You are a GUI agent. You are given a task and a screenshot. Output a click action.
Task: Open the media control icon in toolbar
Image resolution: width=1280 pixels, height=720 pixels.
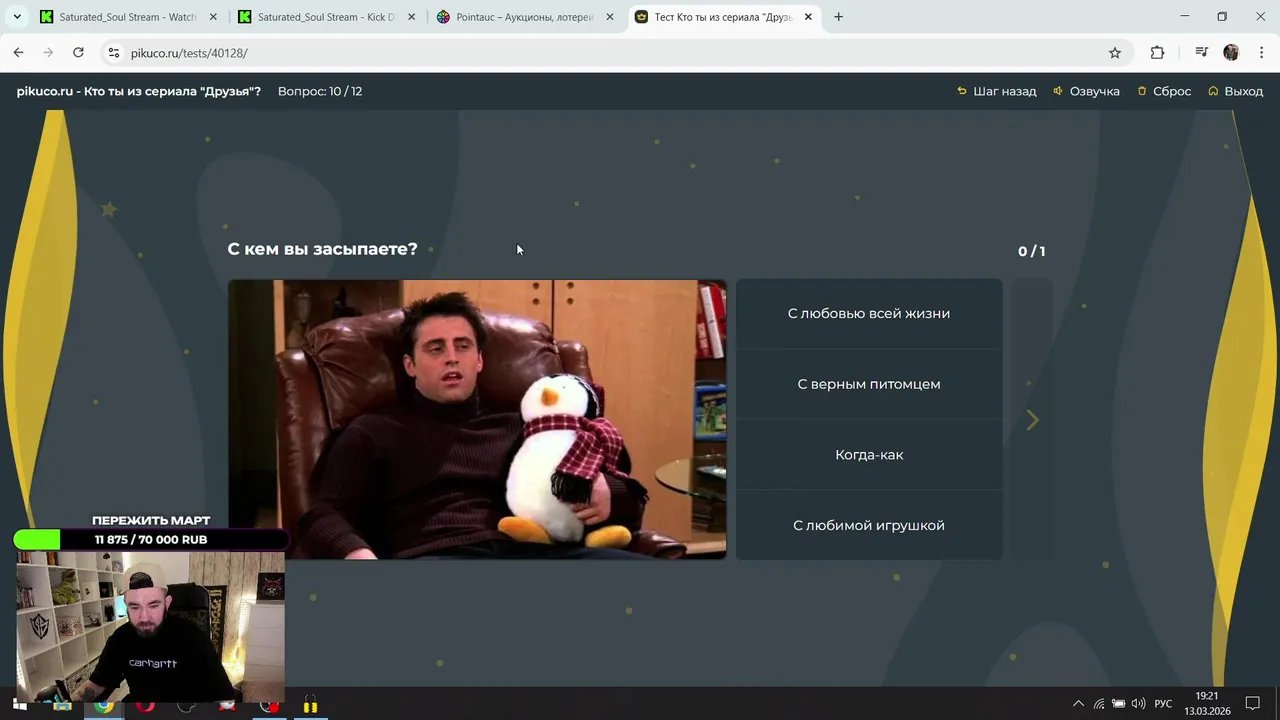click(x=1202, y=53)
